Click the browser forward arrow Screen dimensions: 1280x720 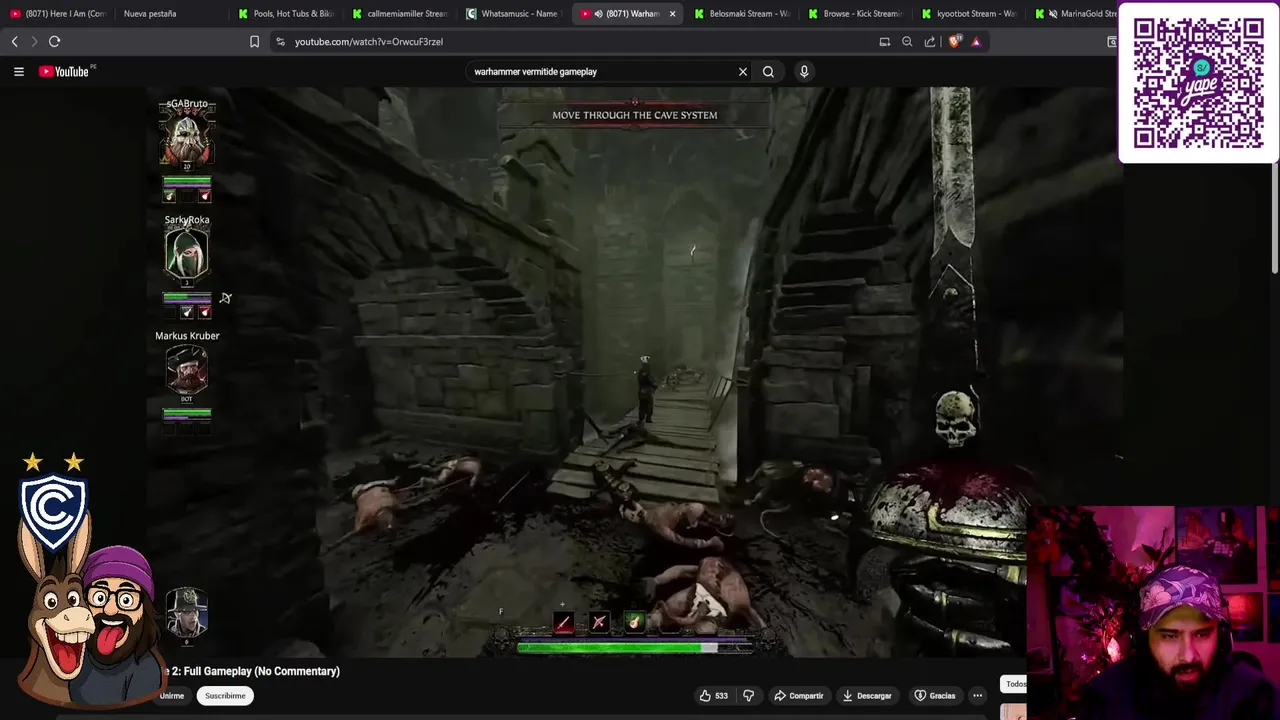[34, 41]
